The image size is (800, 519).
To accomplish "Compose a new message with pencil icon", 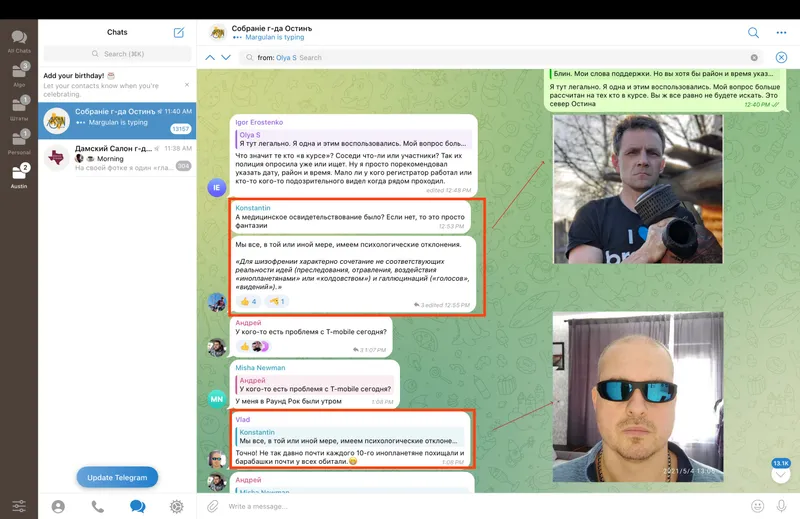I will 179,33.
